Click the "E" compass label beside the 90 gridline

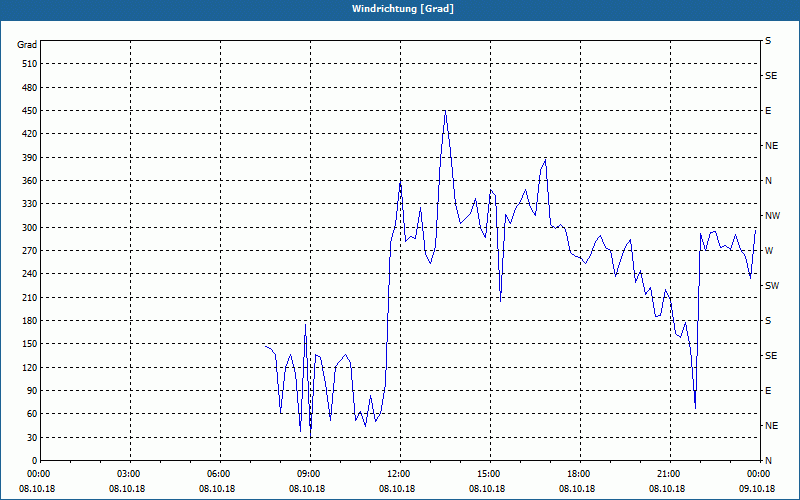pyautogui.click(x=768, y=391)
